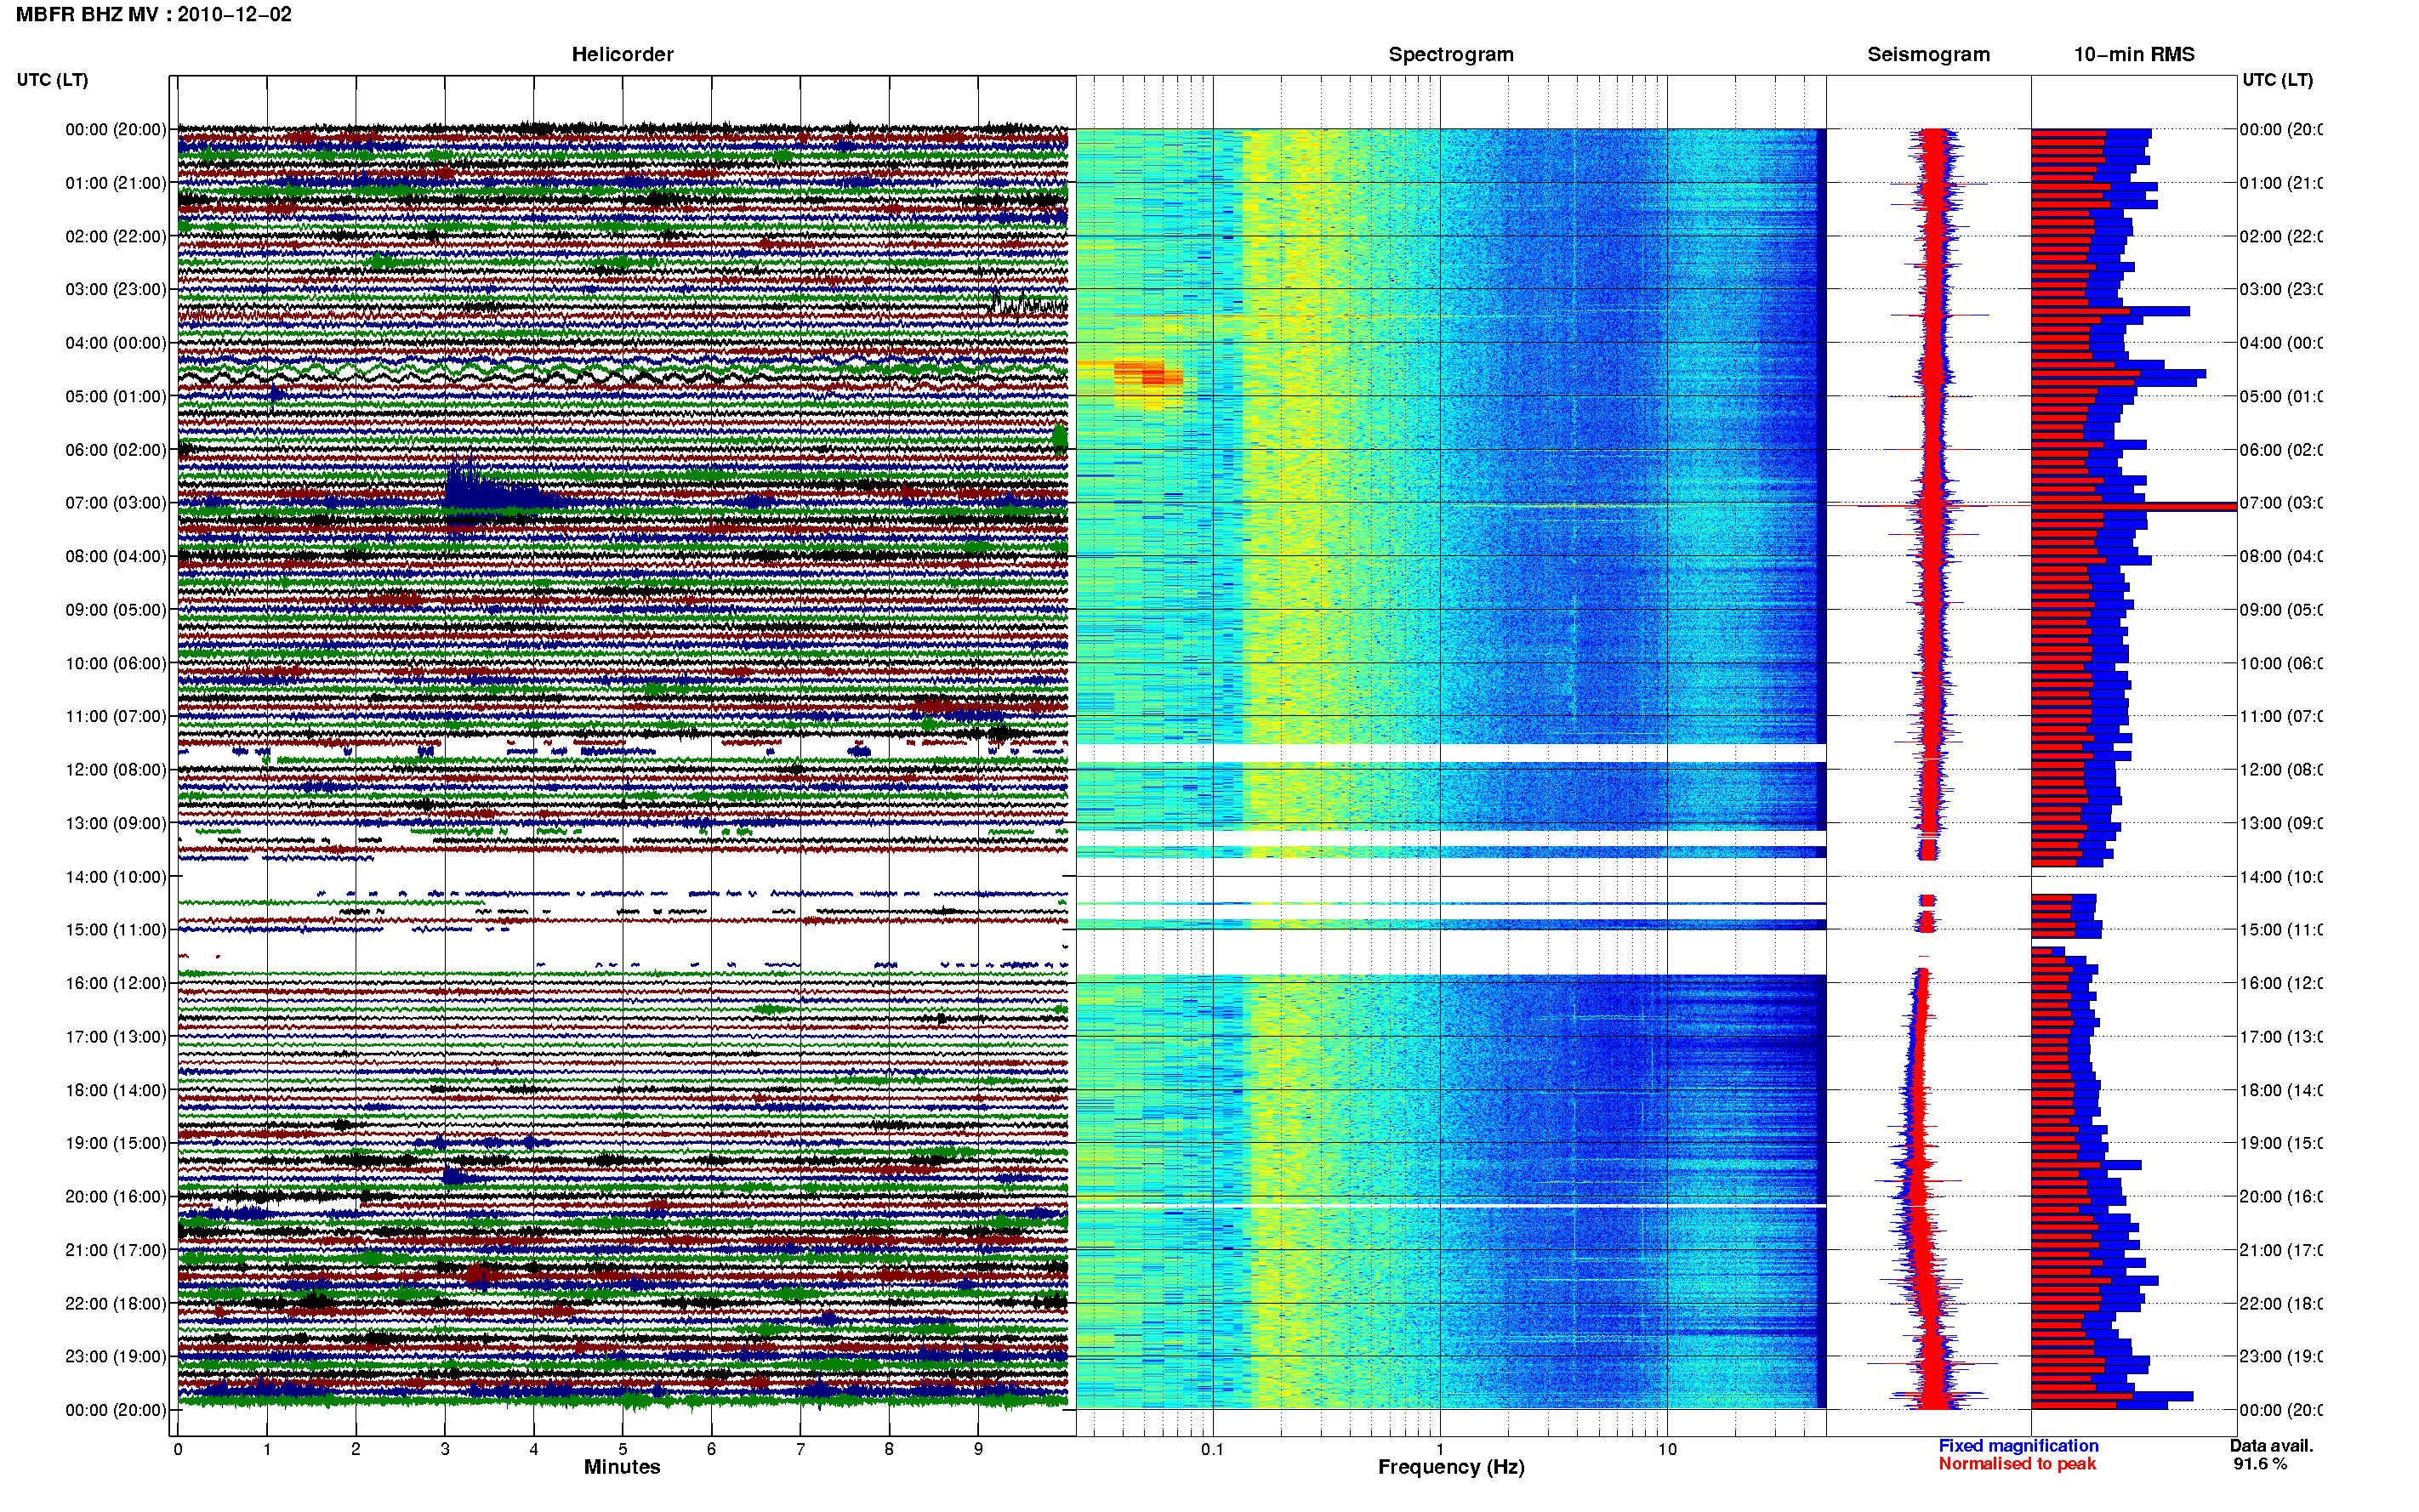The image size is (2419, 1512).
Task: Click the left 04:00 (00:00) time label
Action: pyautogui.click(x=116, y=343)
